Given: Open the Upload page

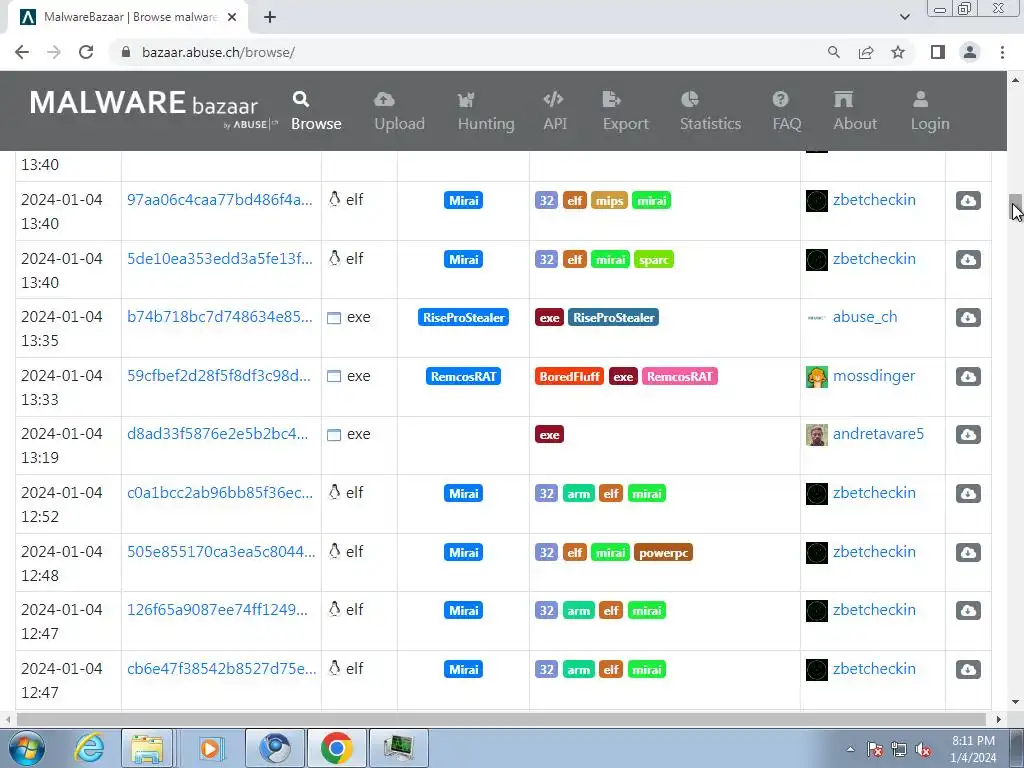Looking at the screenshot, I should click(x=399, y=111).
